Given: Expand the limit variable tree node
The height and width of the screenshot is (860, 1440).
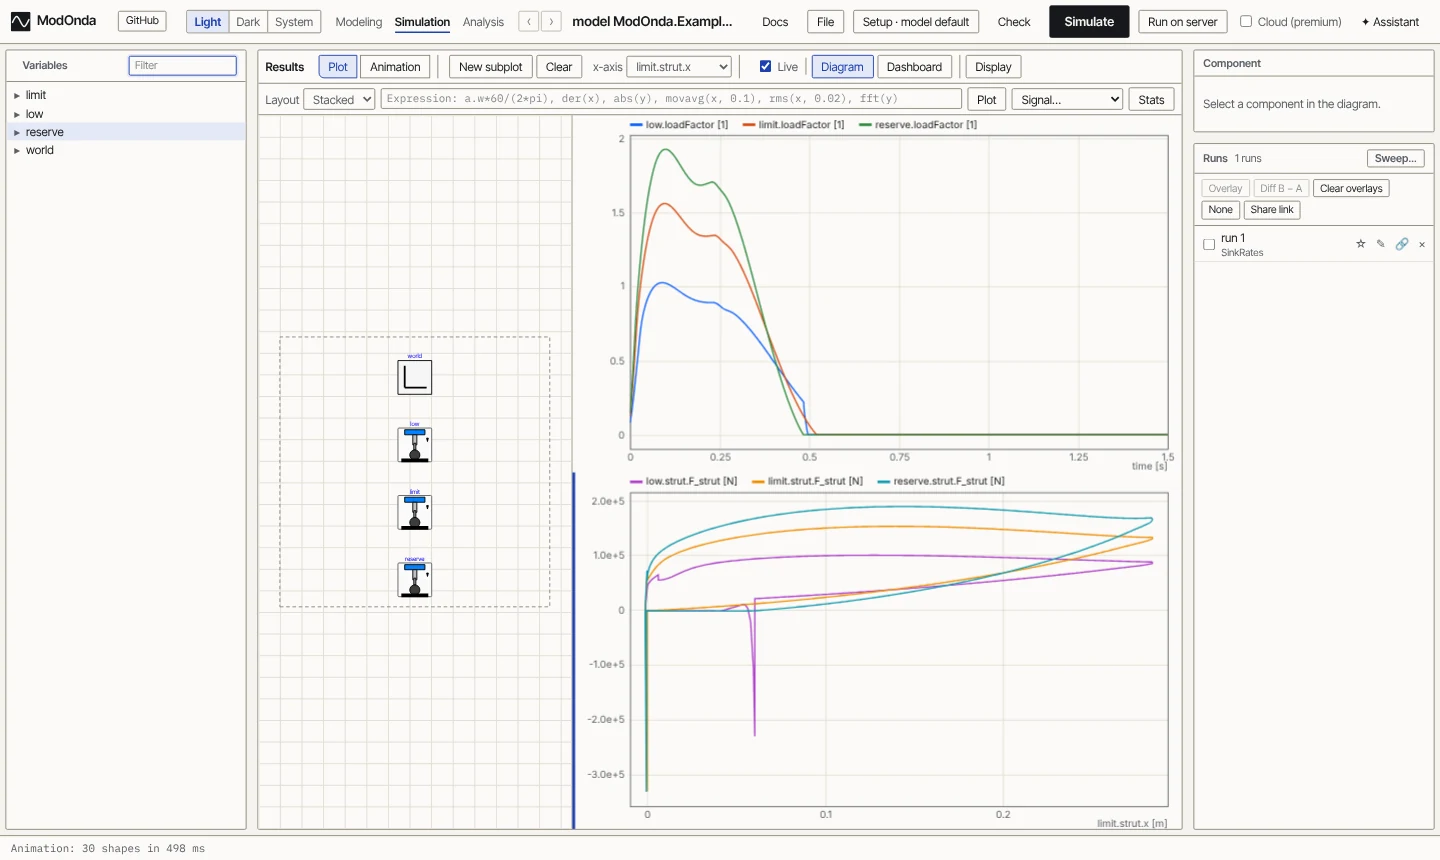Looking at the screenshot, I should (x=17, y=95).
